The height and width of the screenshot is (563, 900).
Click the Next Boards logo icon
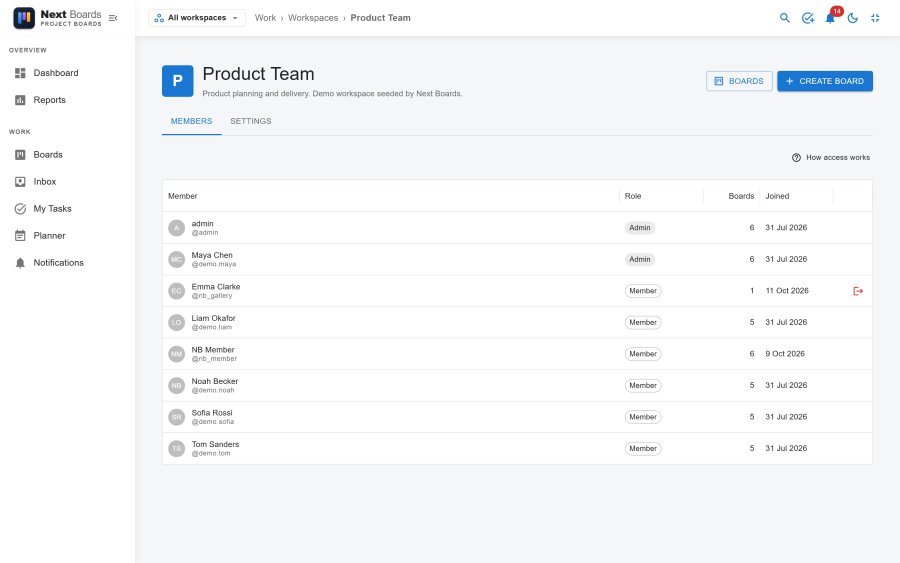(24, 18)
